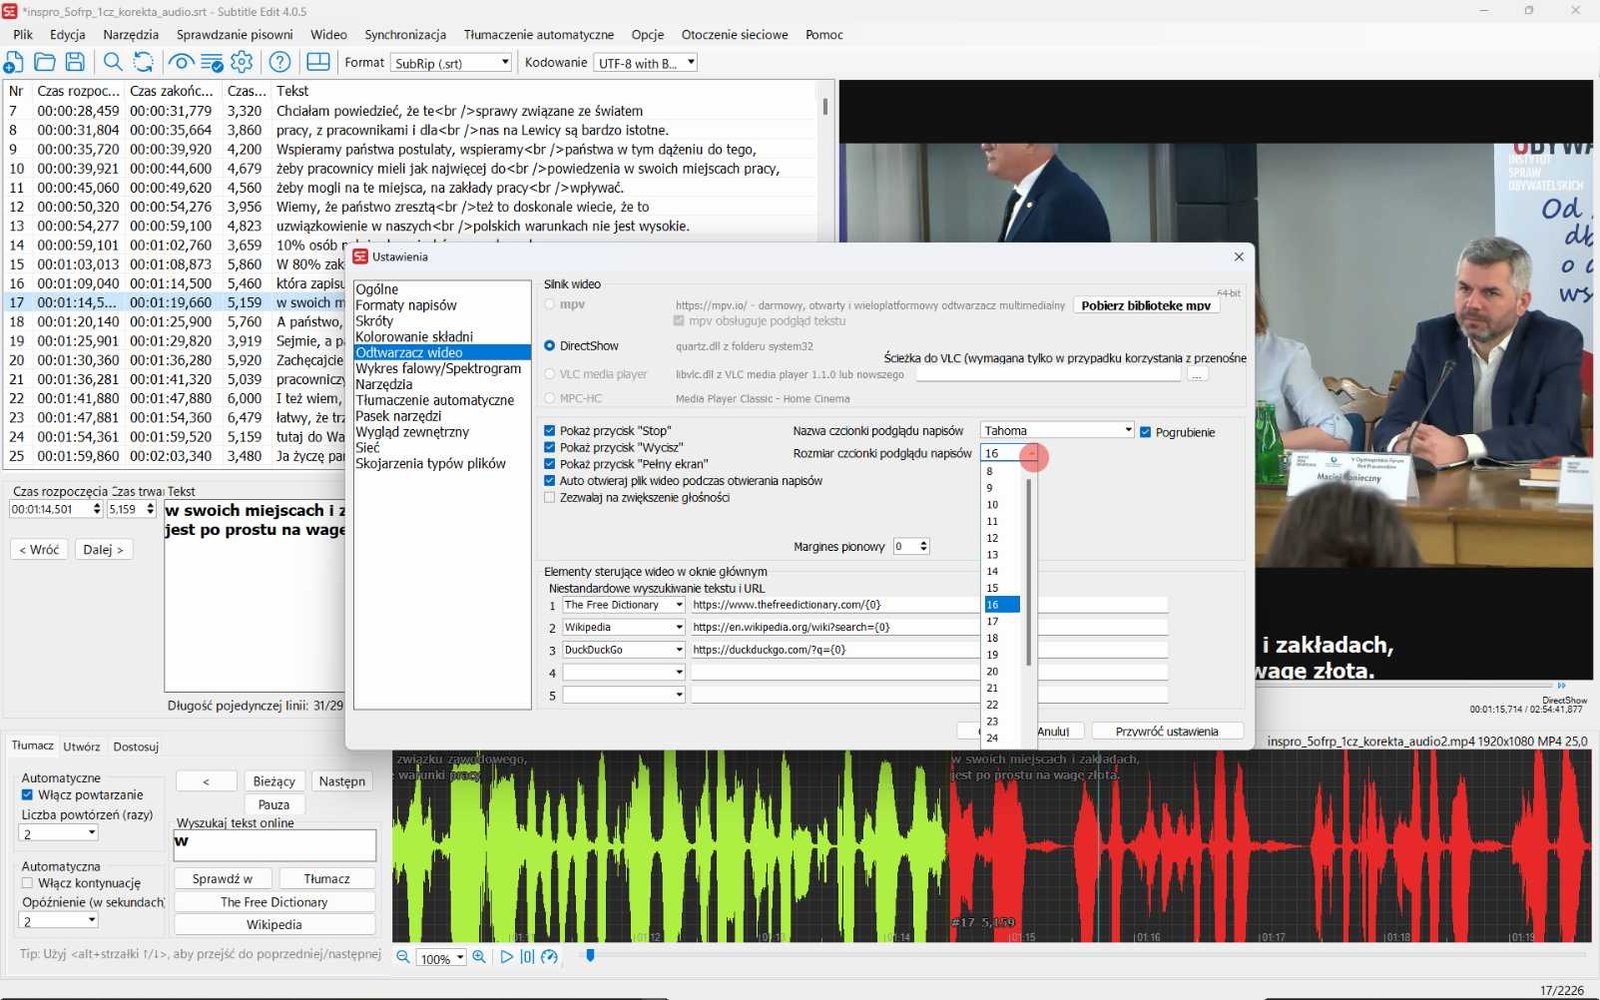This screenshot has width=1600, height=1000.
Task: Open the Find magnifier tool in toolbar
Action: coord(113,62)
